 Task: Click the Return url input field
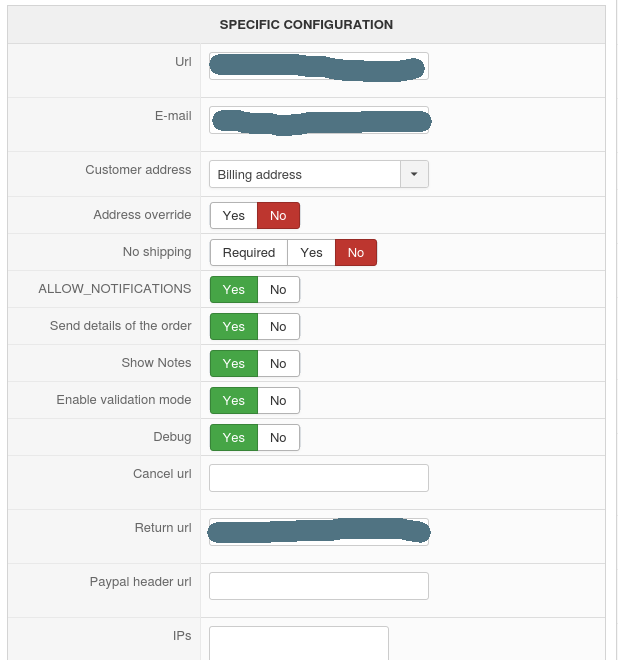[x=319, y=531]
